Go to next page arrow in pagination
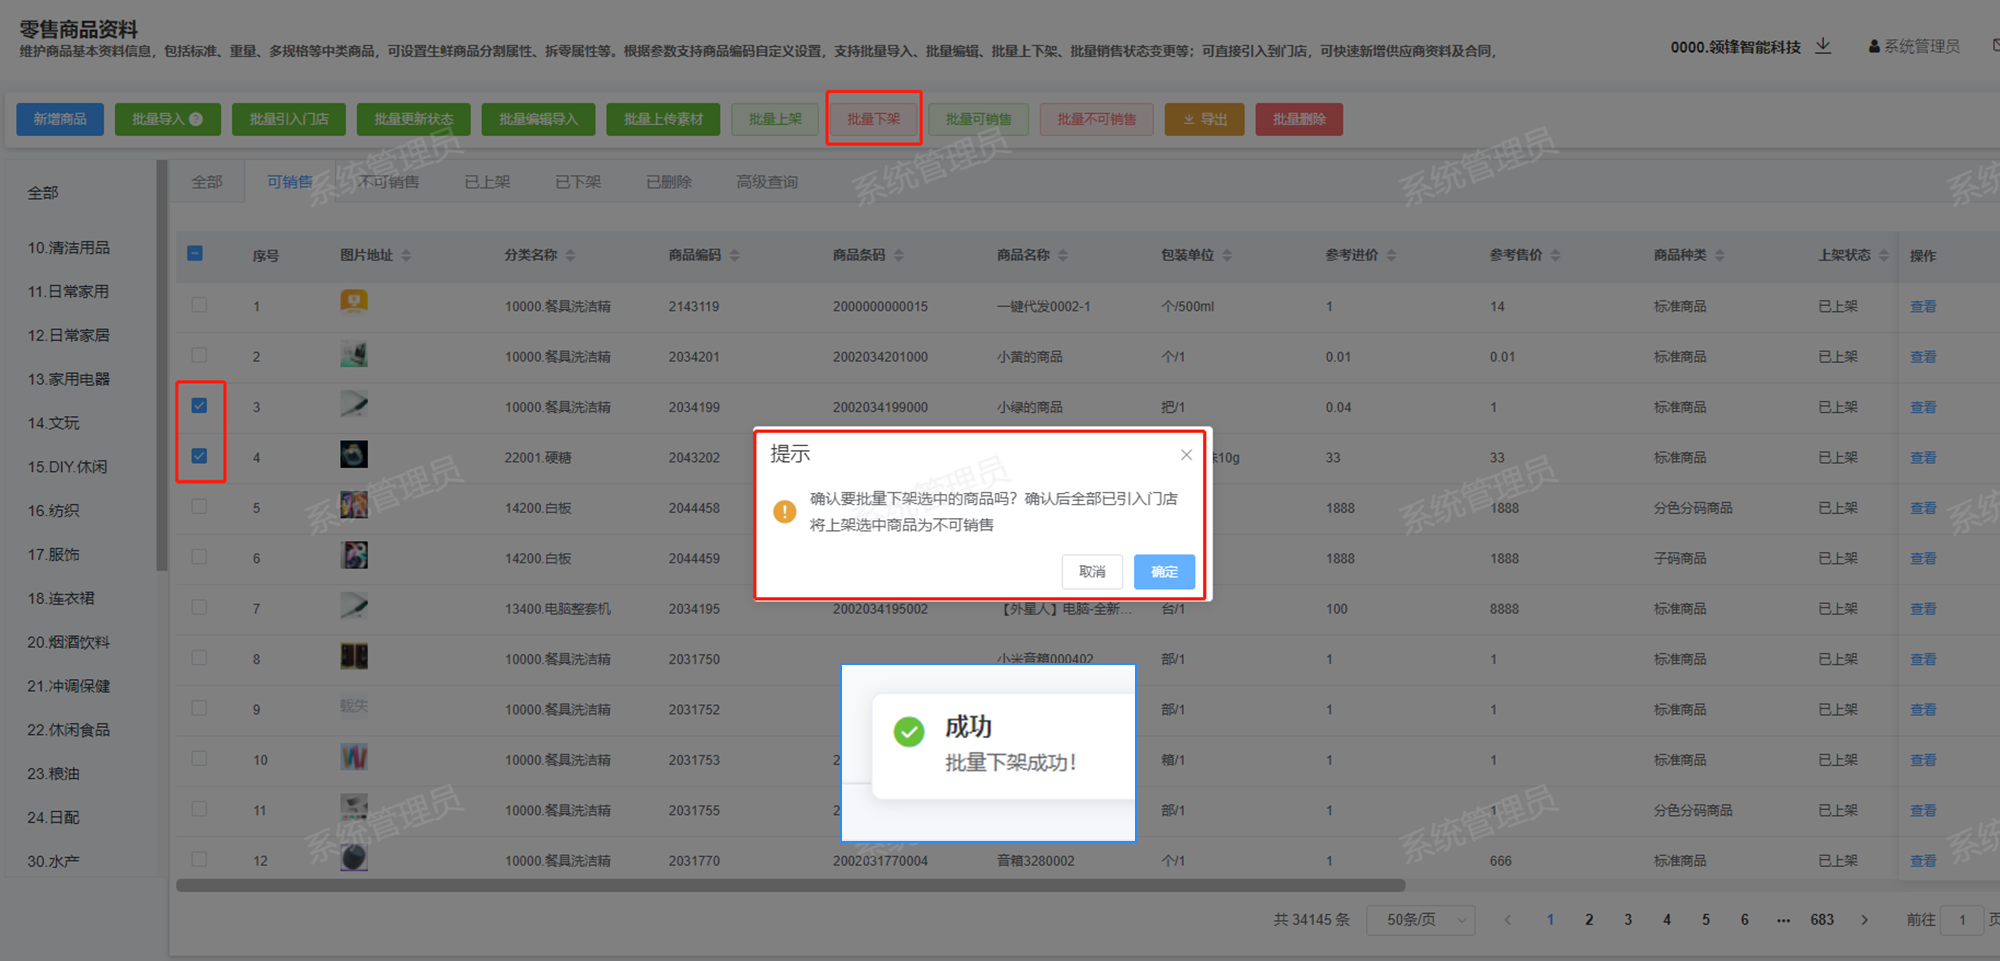The height and width of the screenshot is (961, 2000). pyautogui.click(x=1864, y=920)
